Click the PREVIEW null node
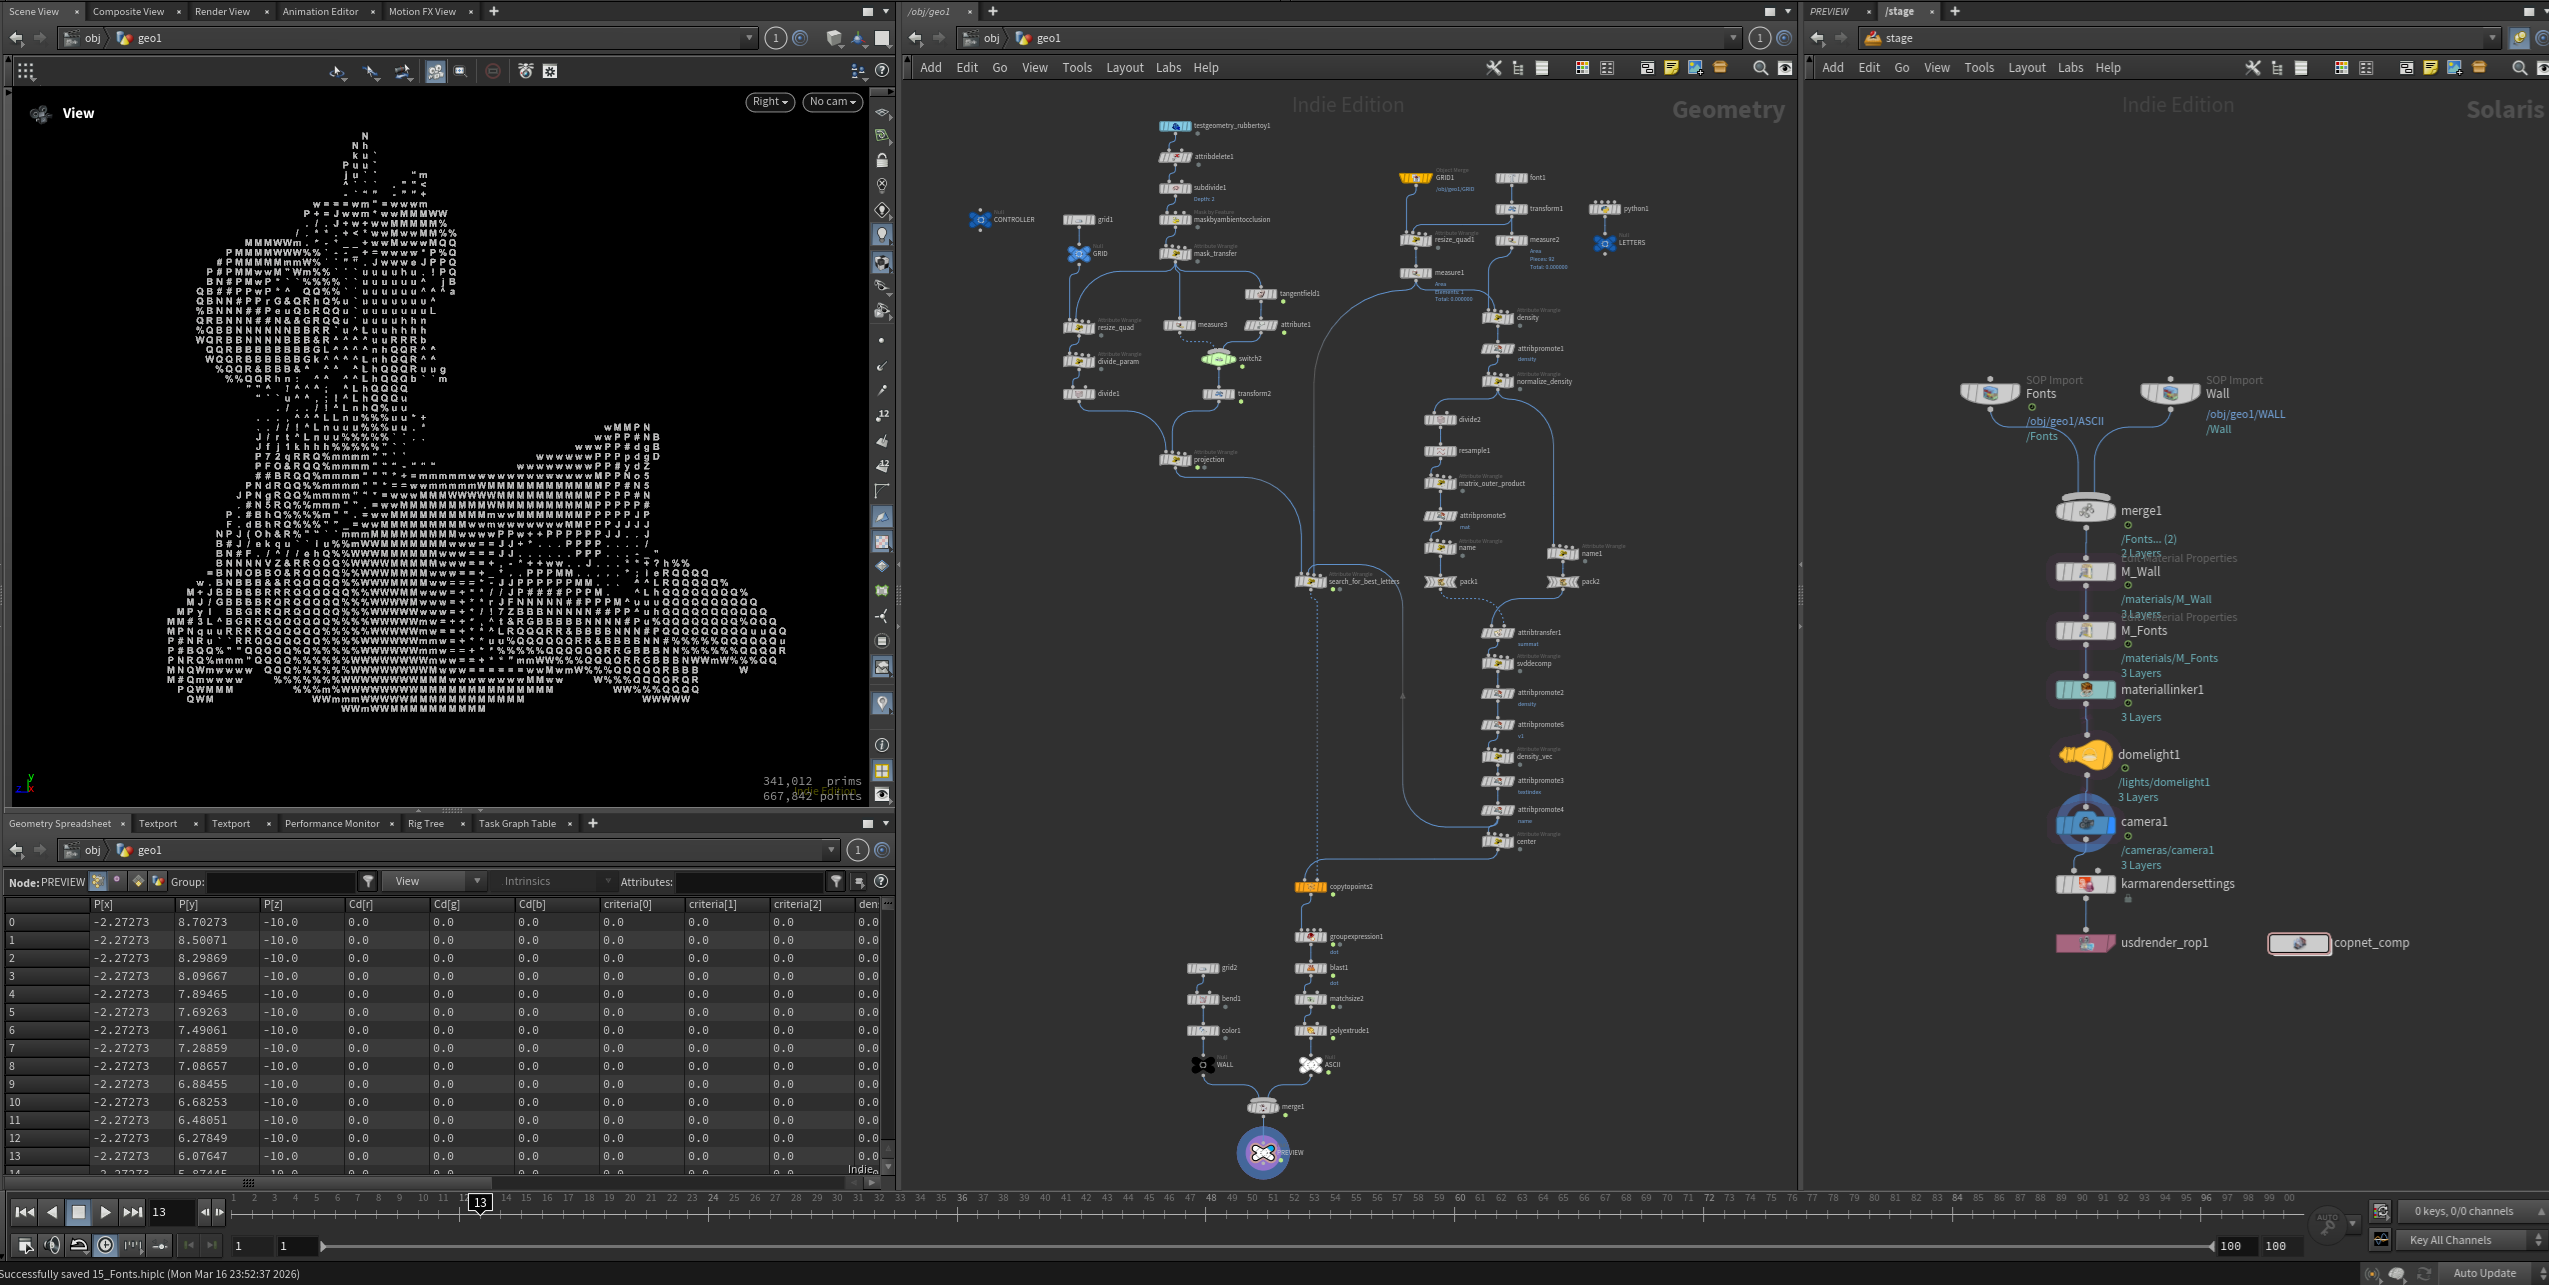Image resolution: width=2549 pixels, height=1285 pixels. tap(1262, 1153)
